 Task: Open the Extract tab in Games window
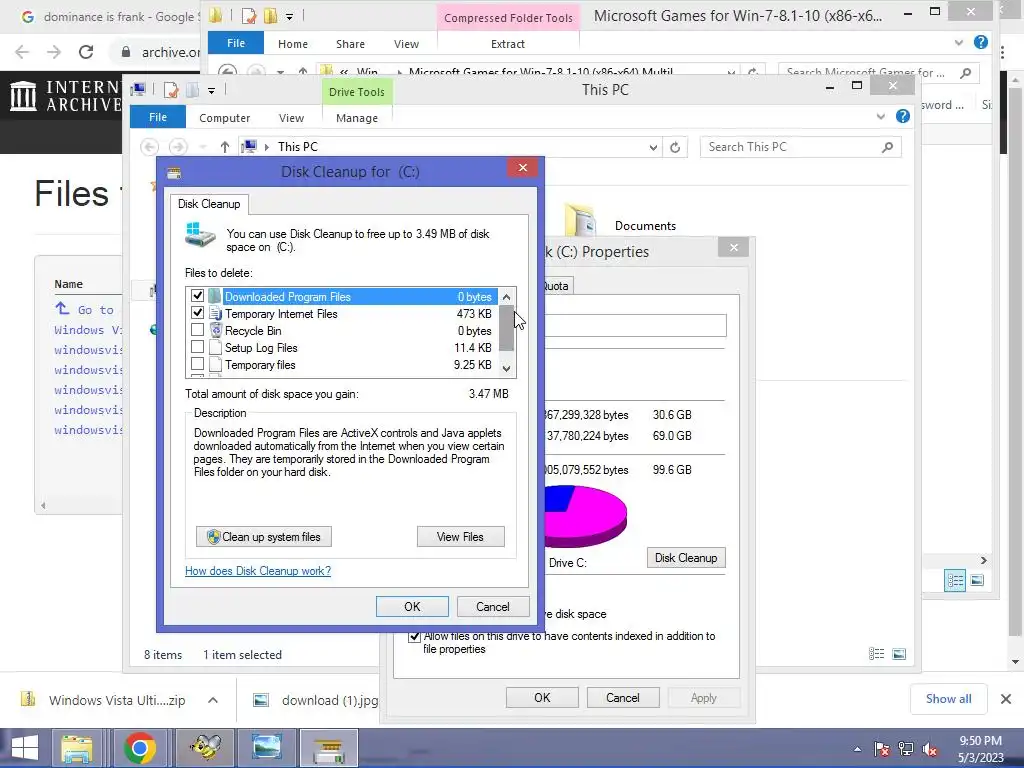[507, 44]
